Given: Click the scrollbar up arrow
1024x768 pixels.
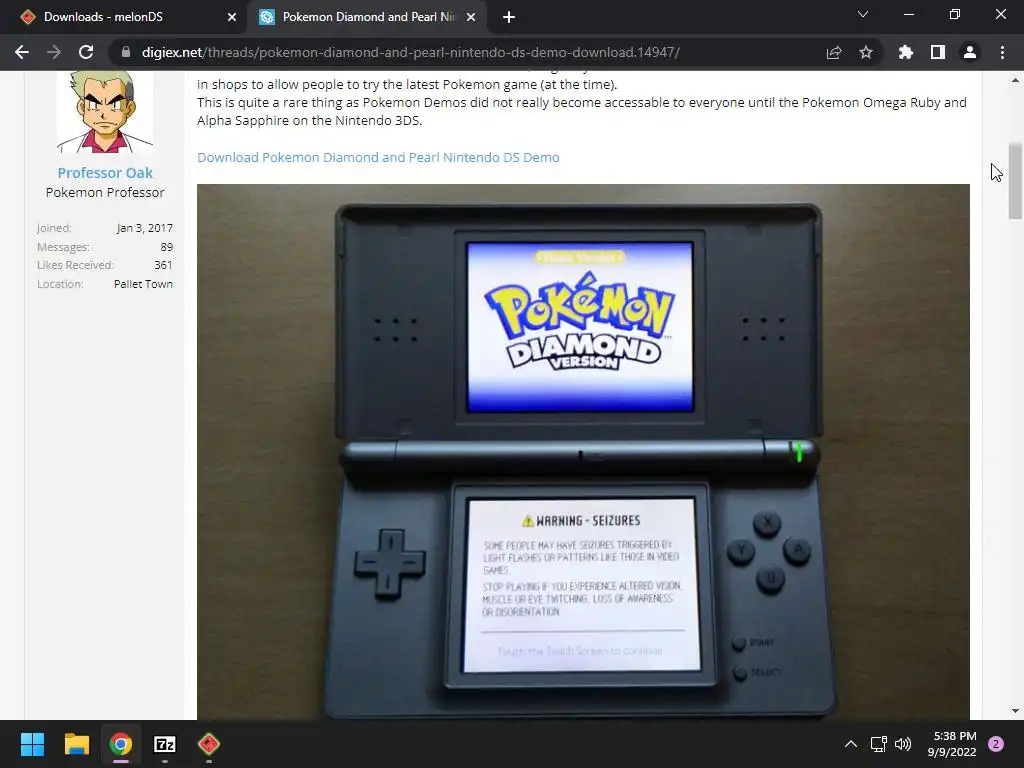Looking at the screenshot, I should tap(1015, 80).
